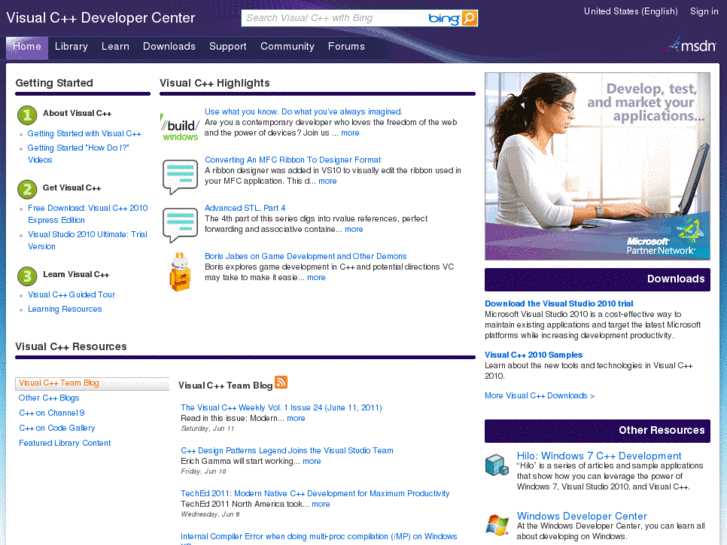Click the build windows logo thumbnail

coord(180,127)
